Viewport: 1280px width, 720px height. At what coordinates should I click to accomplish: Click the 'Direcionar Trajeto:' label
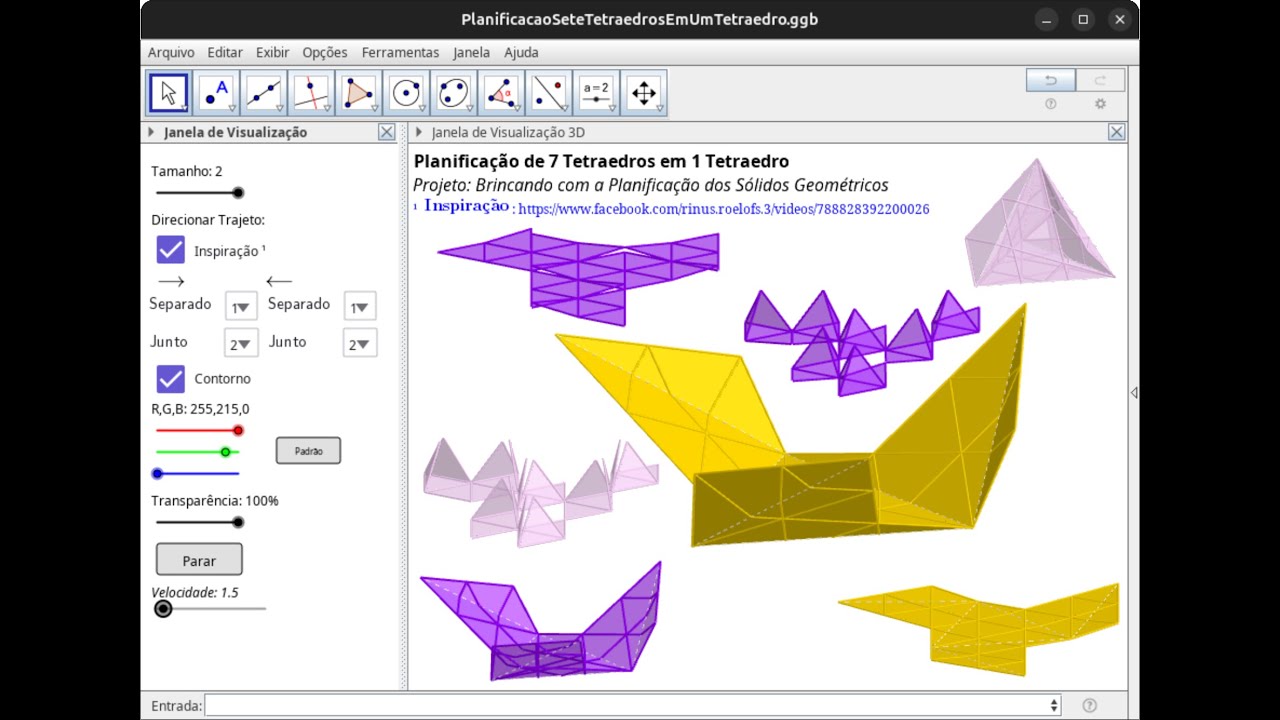208,219
